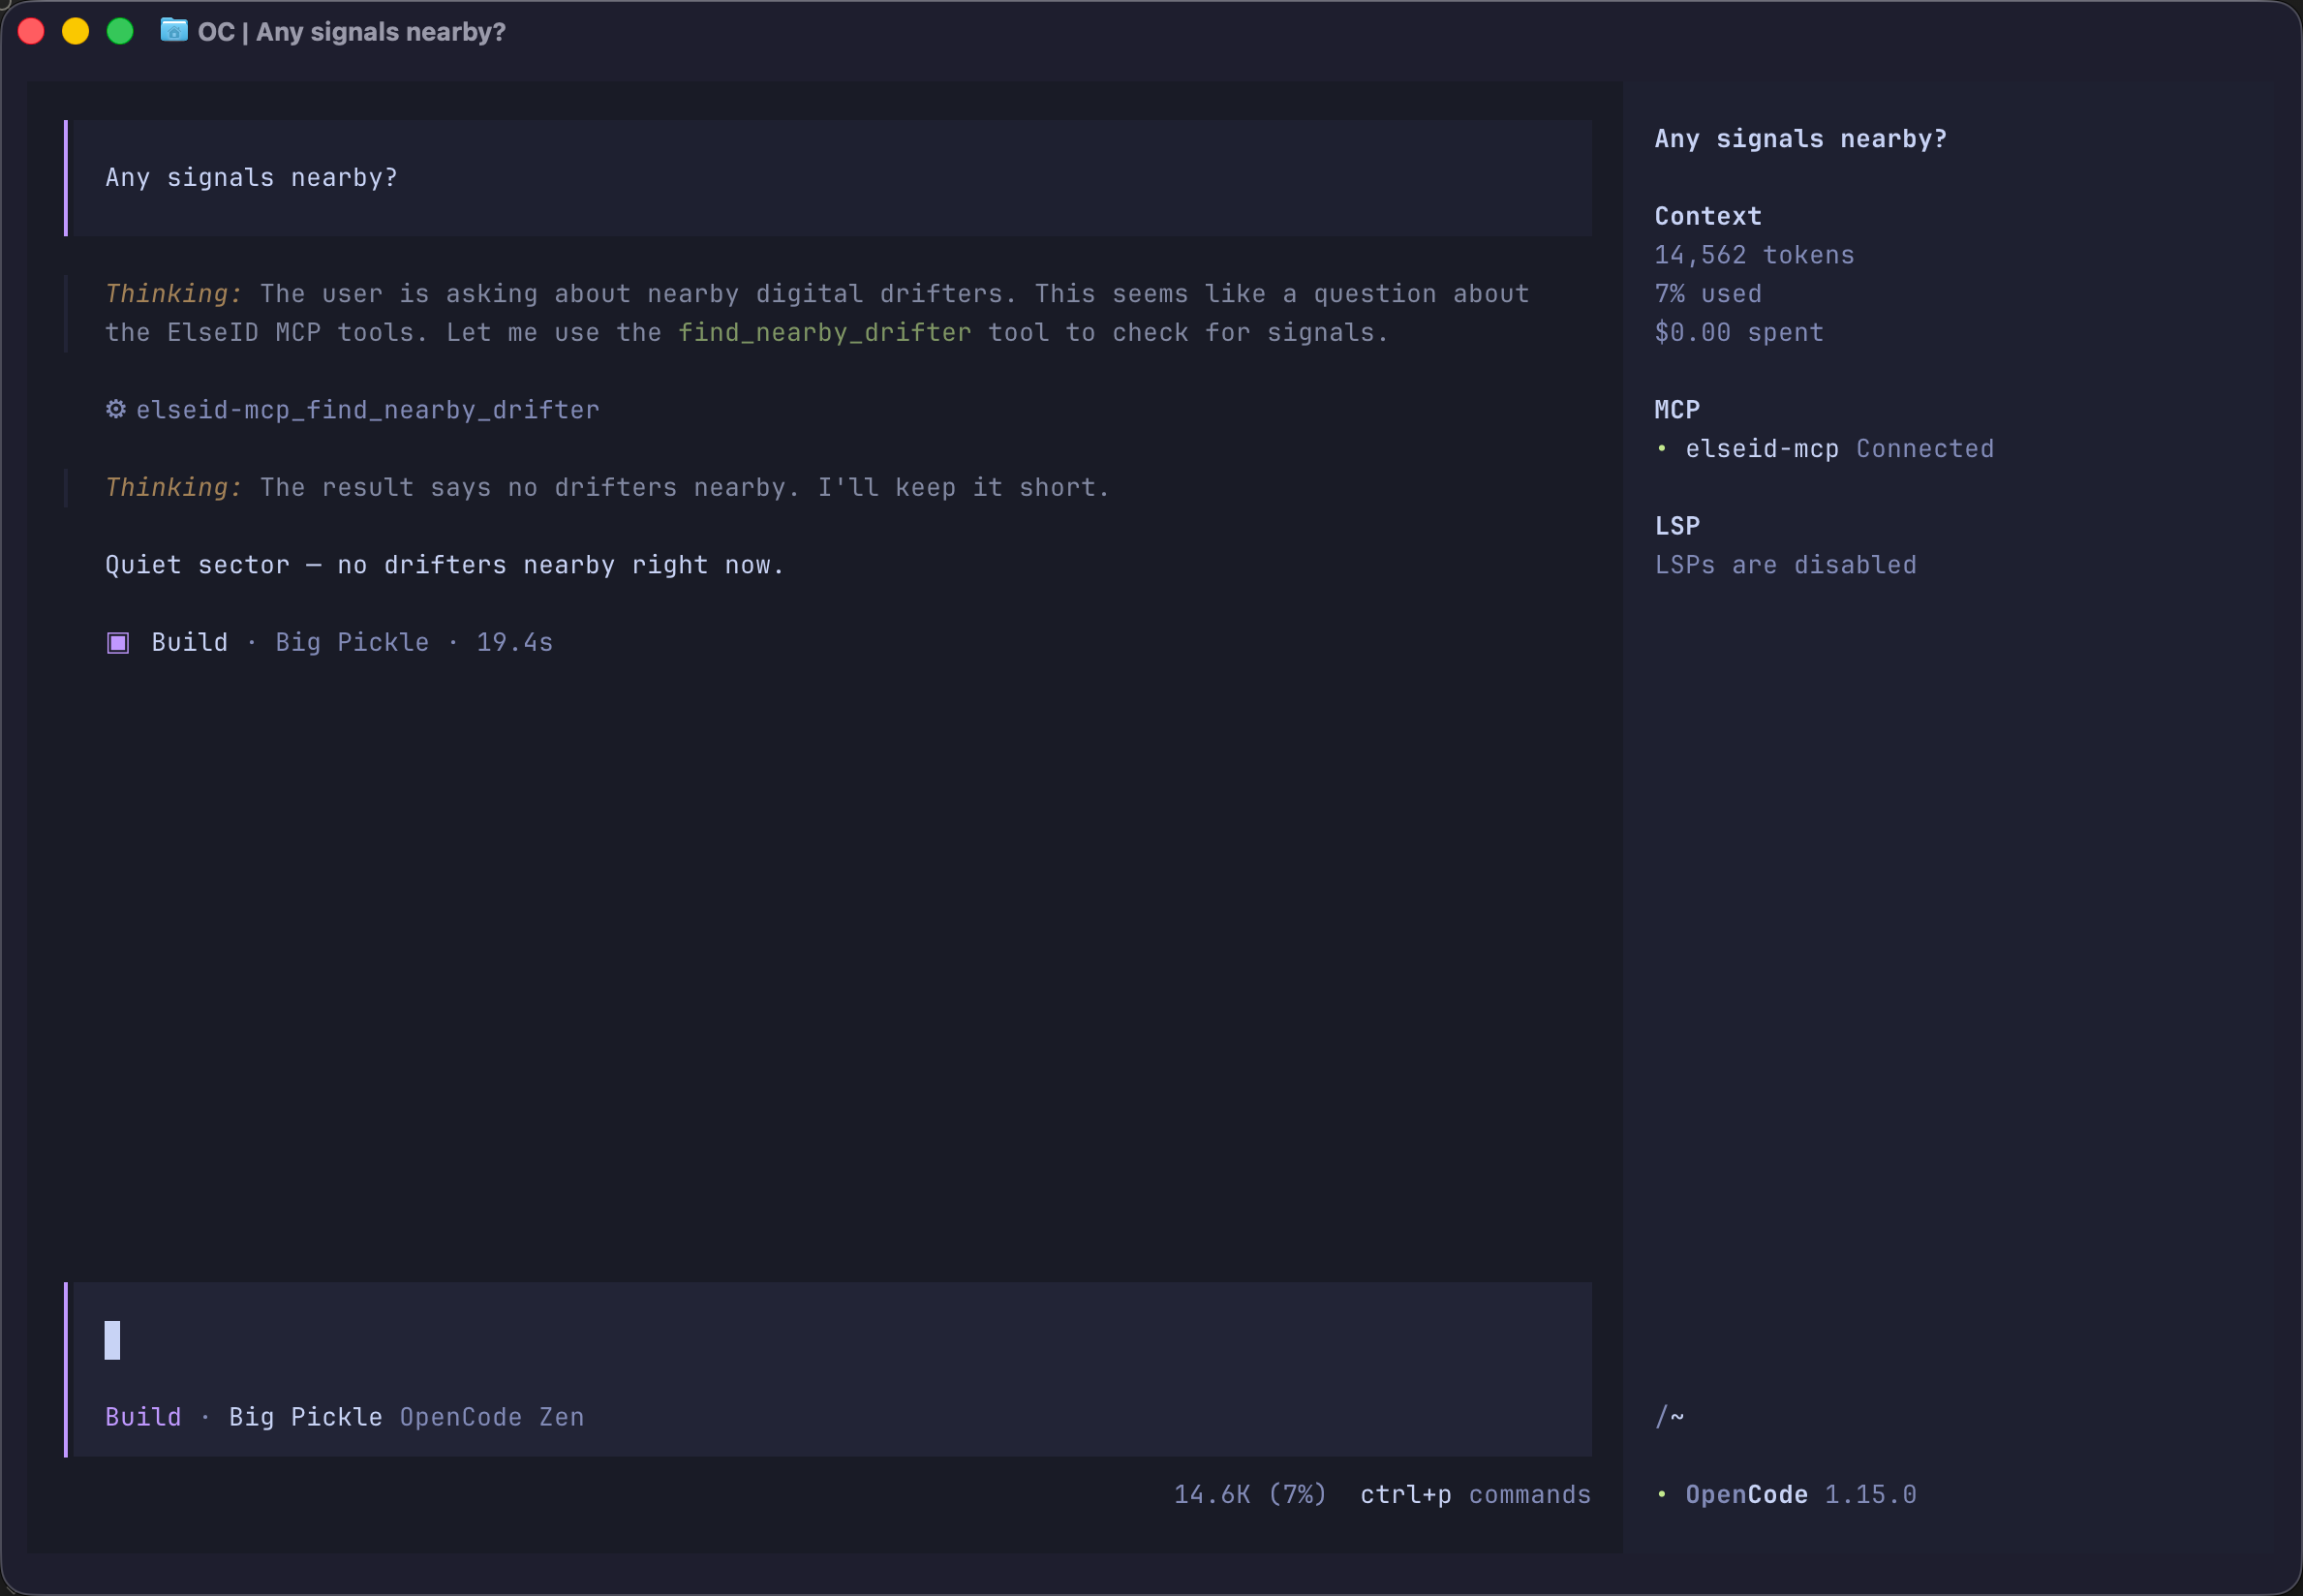Click the elseid-mcp server name in the sidebar
This screenshot has width=2303, height=1596.
(1762, 449)
